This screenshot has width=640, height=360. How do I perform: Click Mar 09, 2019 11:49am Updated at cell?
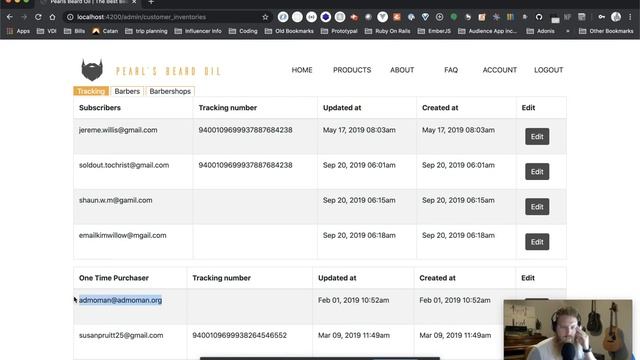[354, 335]
